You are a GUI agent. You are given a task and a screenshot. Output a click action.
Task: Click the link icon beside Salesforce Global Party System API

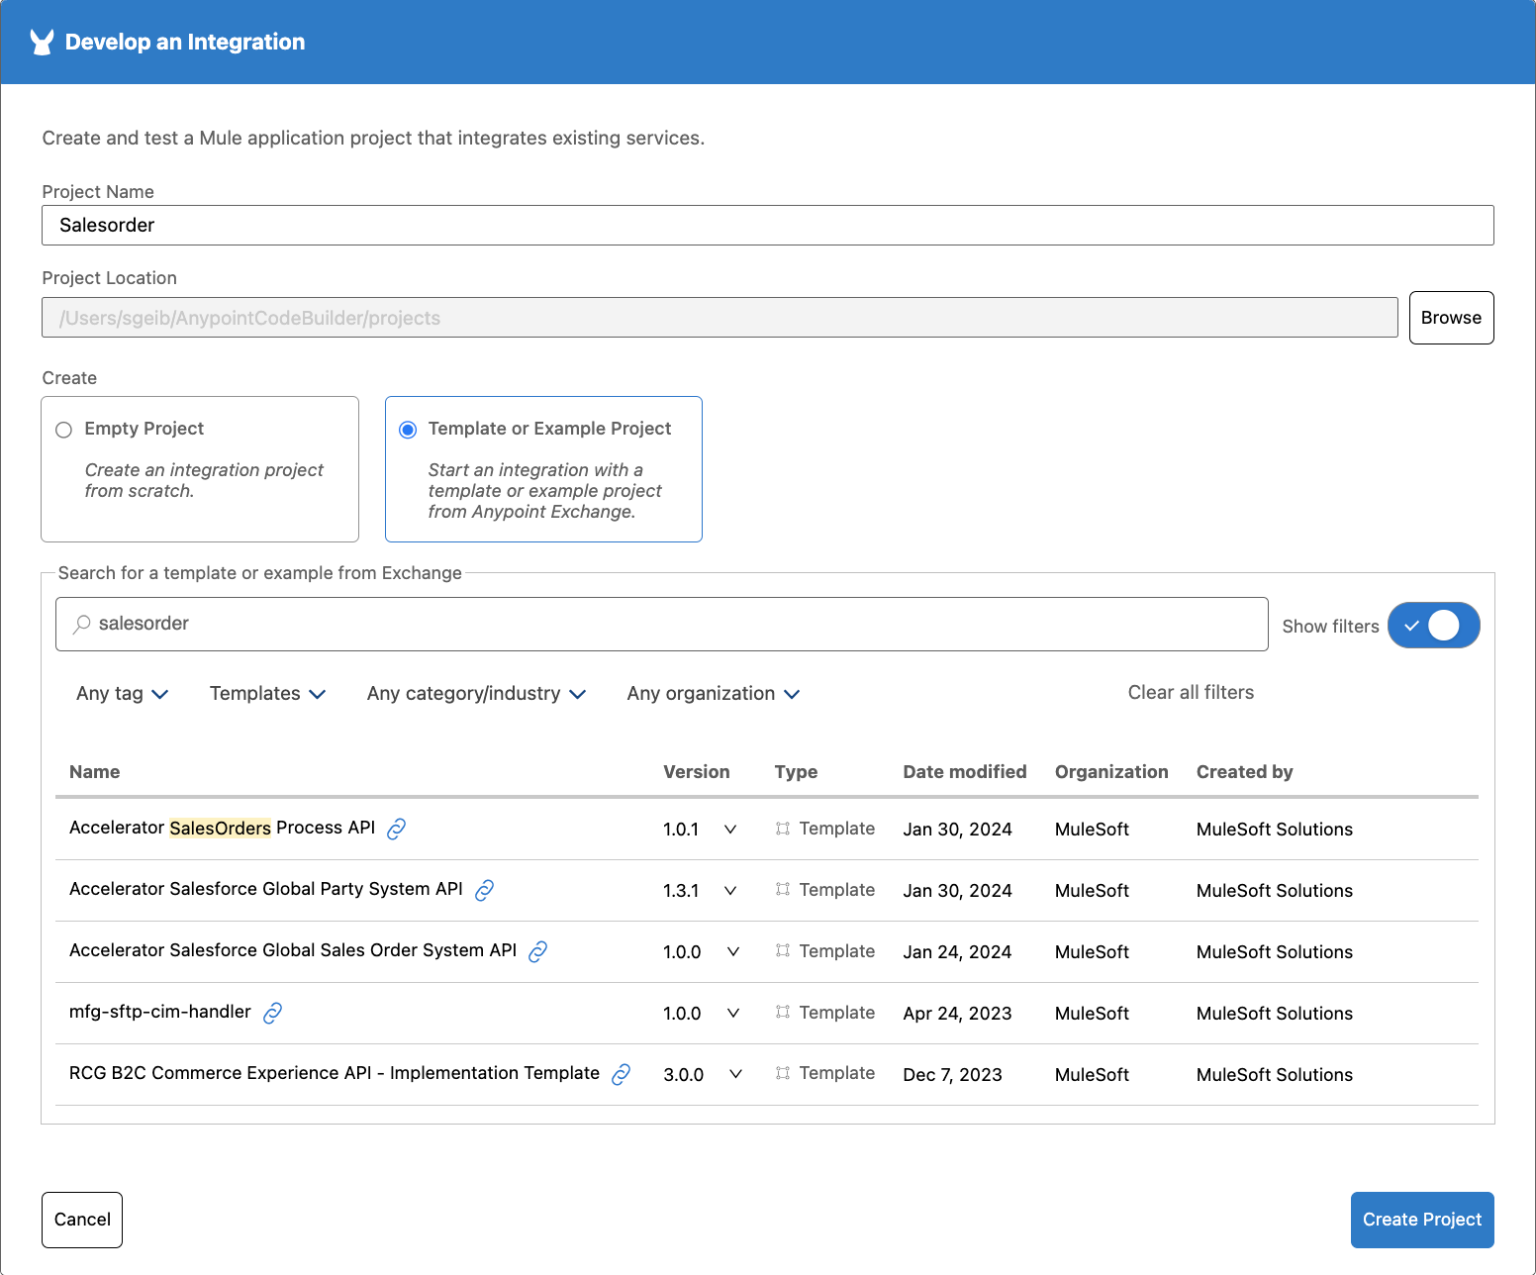[484, 890]
